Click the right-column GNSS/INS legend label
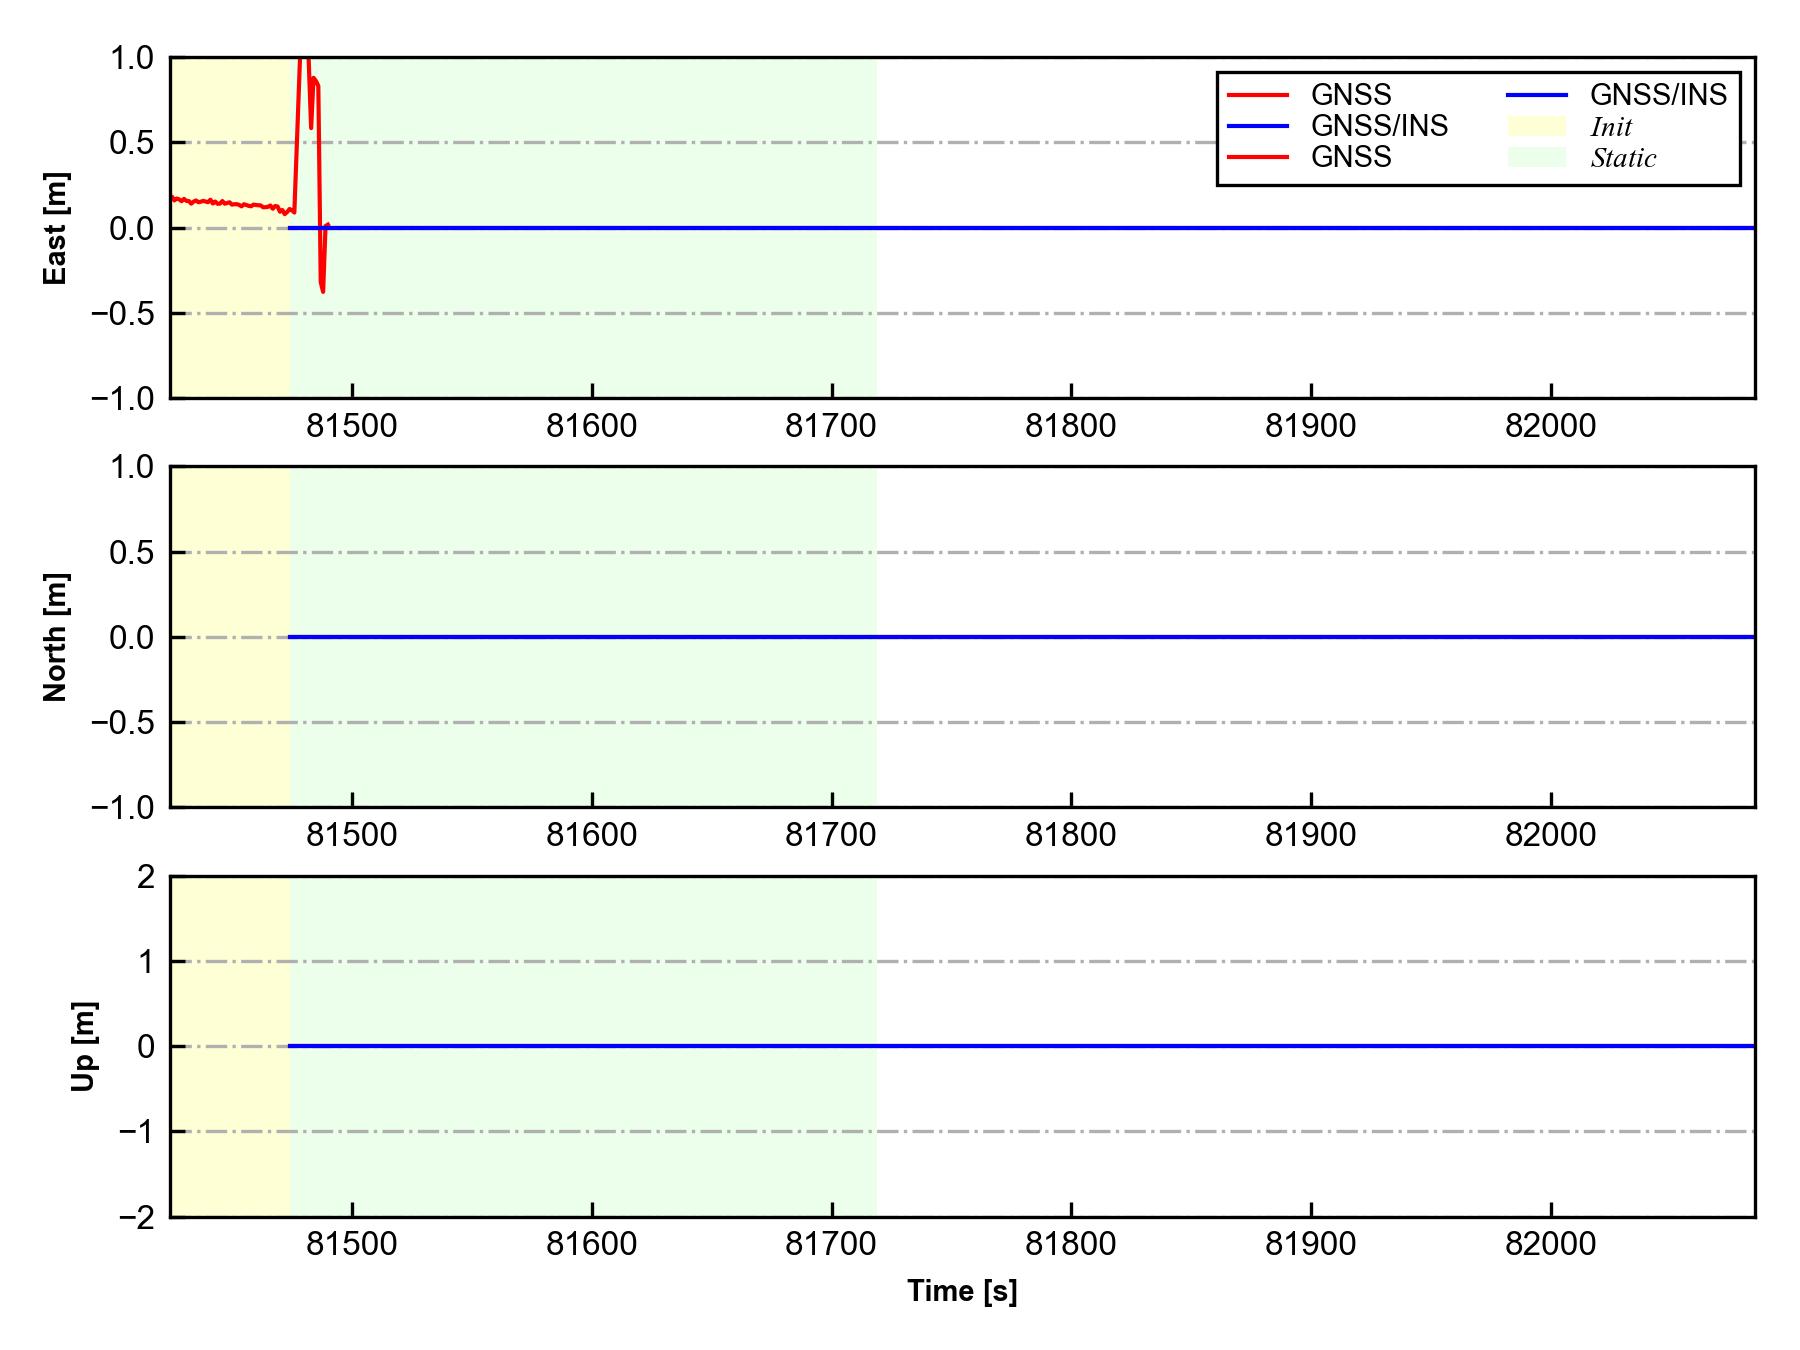The image size is (1800, 1350). click(1658, 95)
